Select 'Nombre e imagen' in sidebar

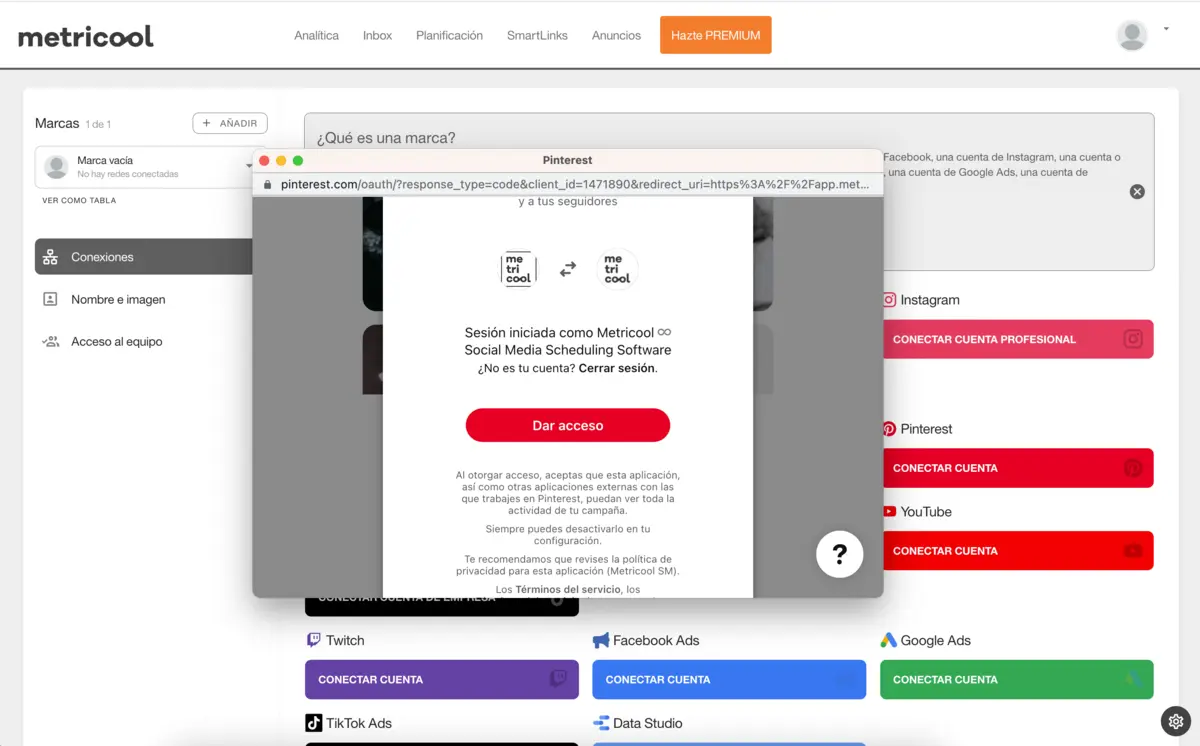tap(118, 300)
